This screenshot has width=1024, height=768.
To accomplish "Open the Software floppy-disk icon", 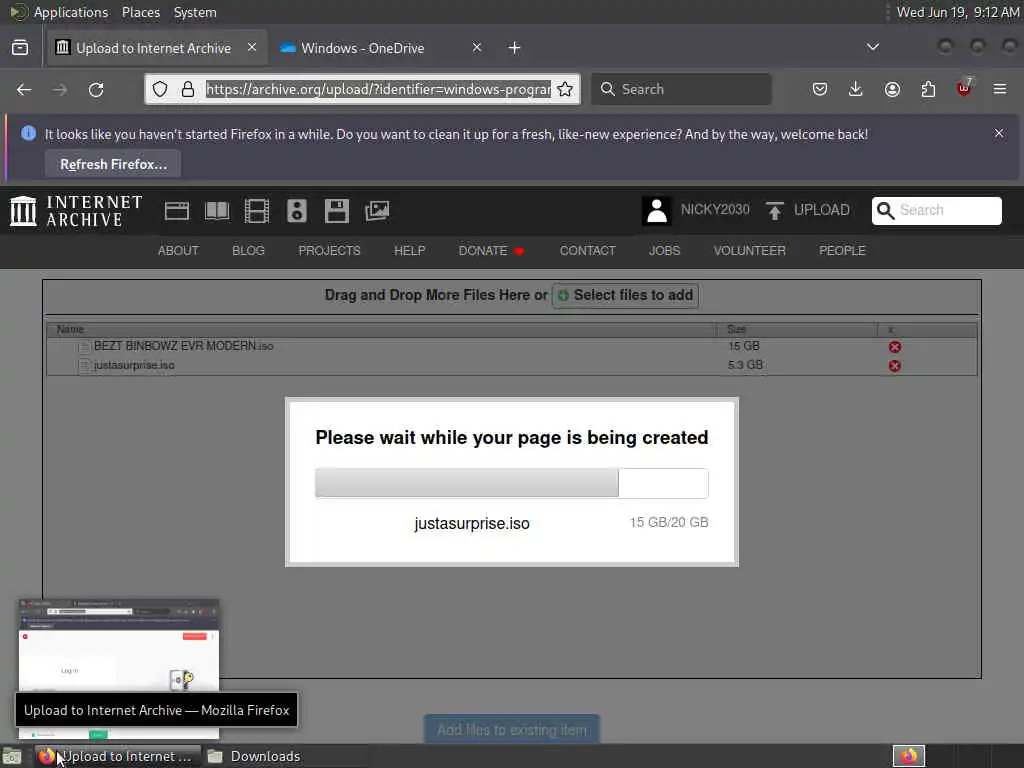I will 337,211.
